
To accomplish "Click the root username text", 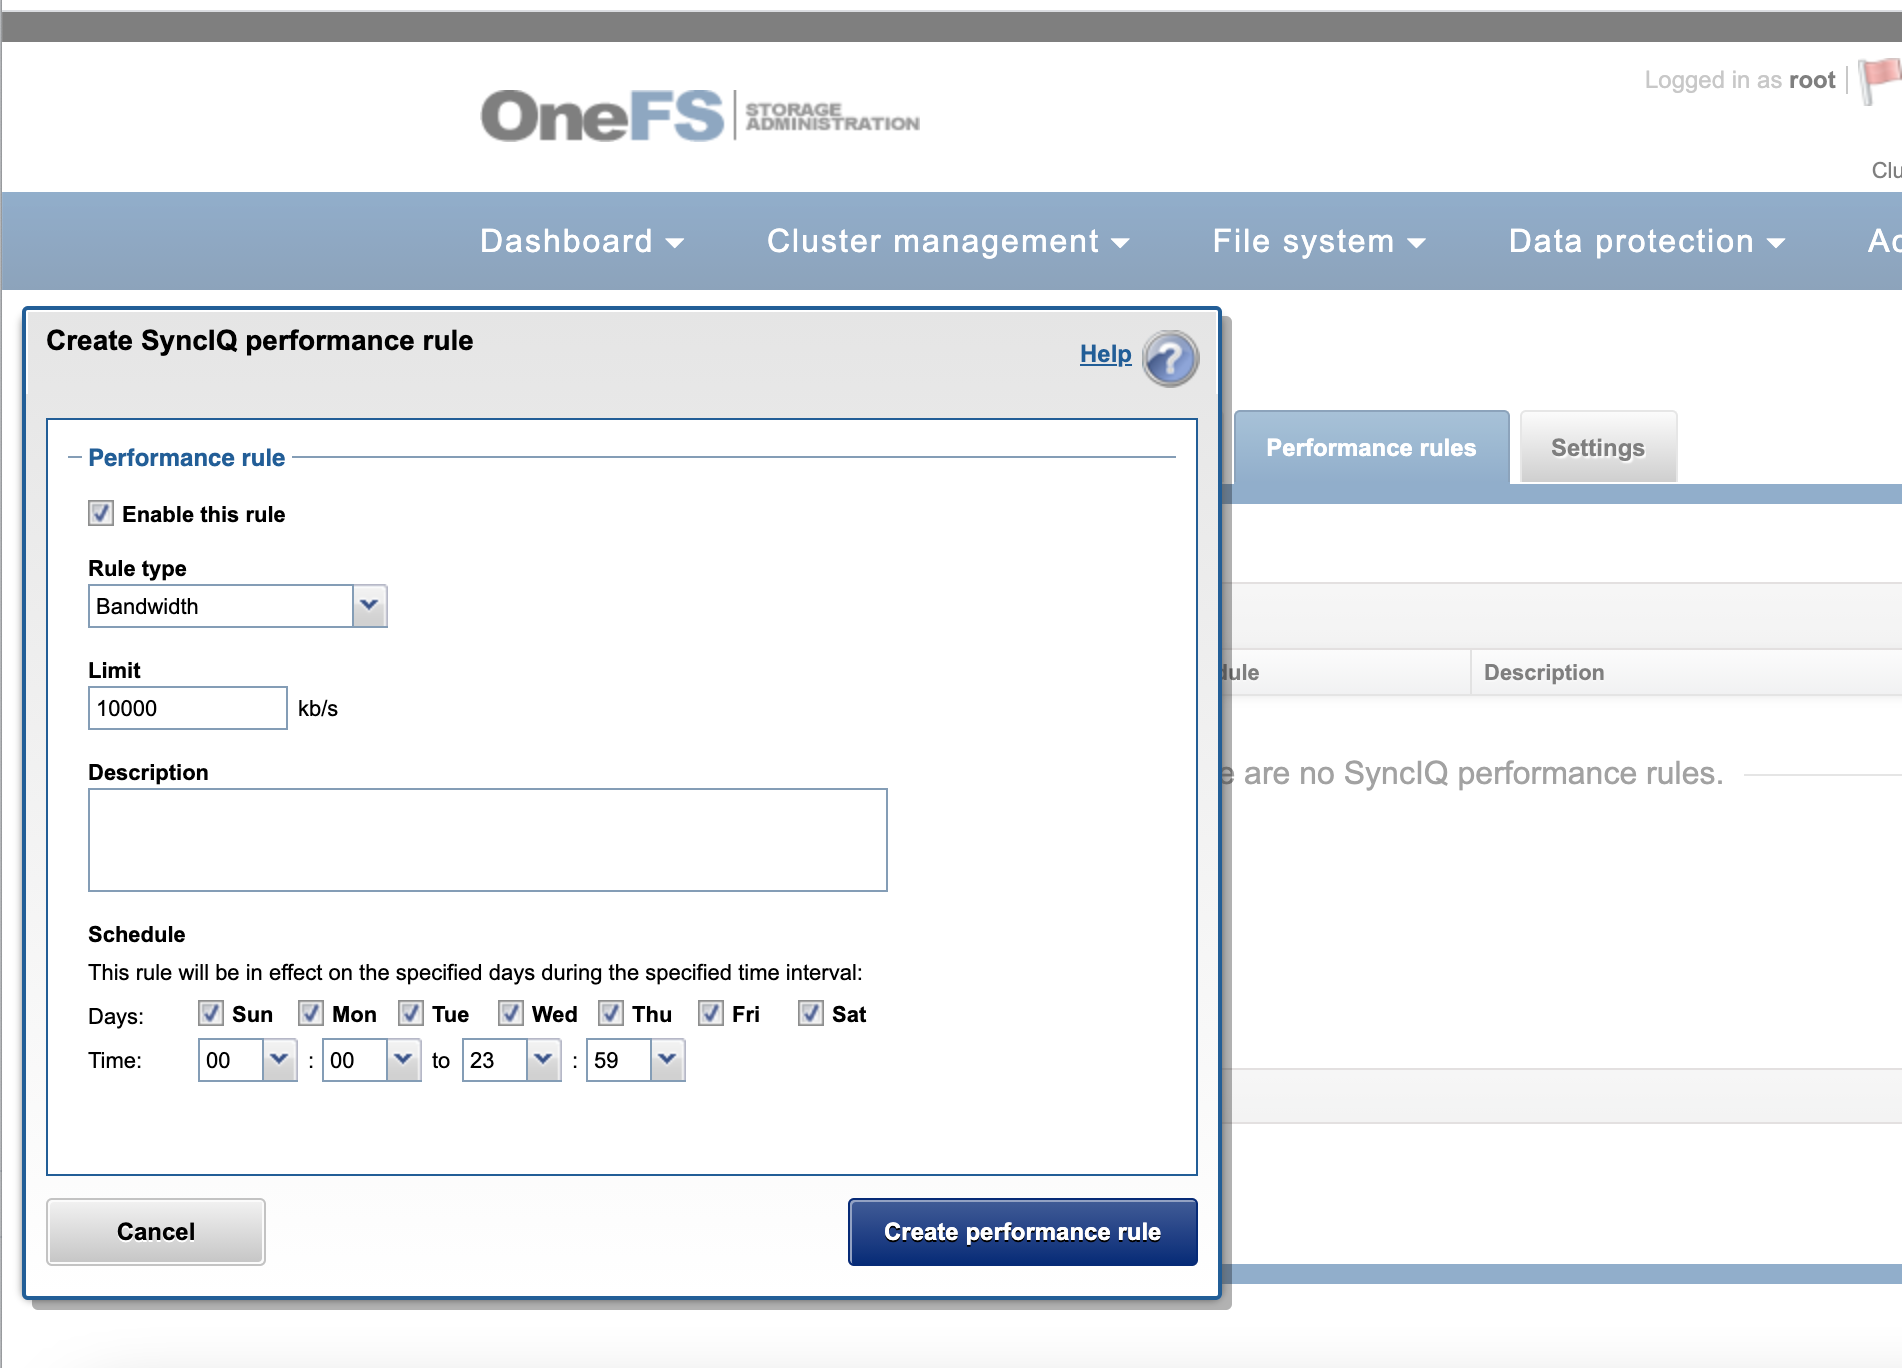I will tap(1812, 80).
